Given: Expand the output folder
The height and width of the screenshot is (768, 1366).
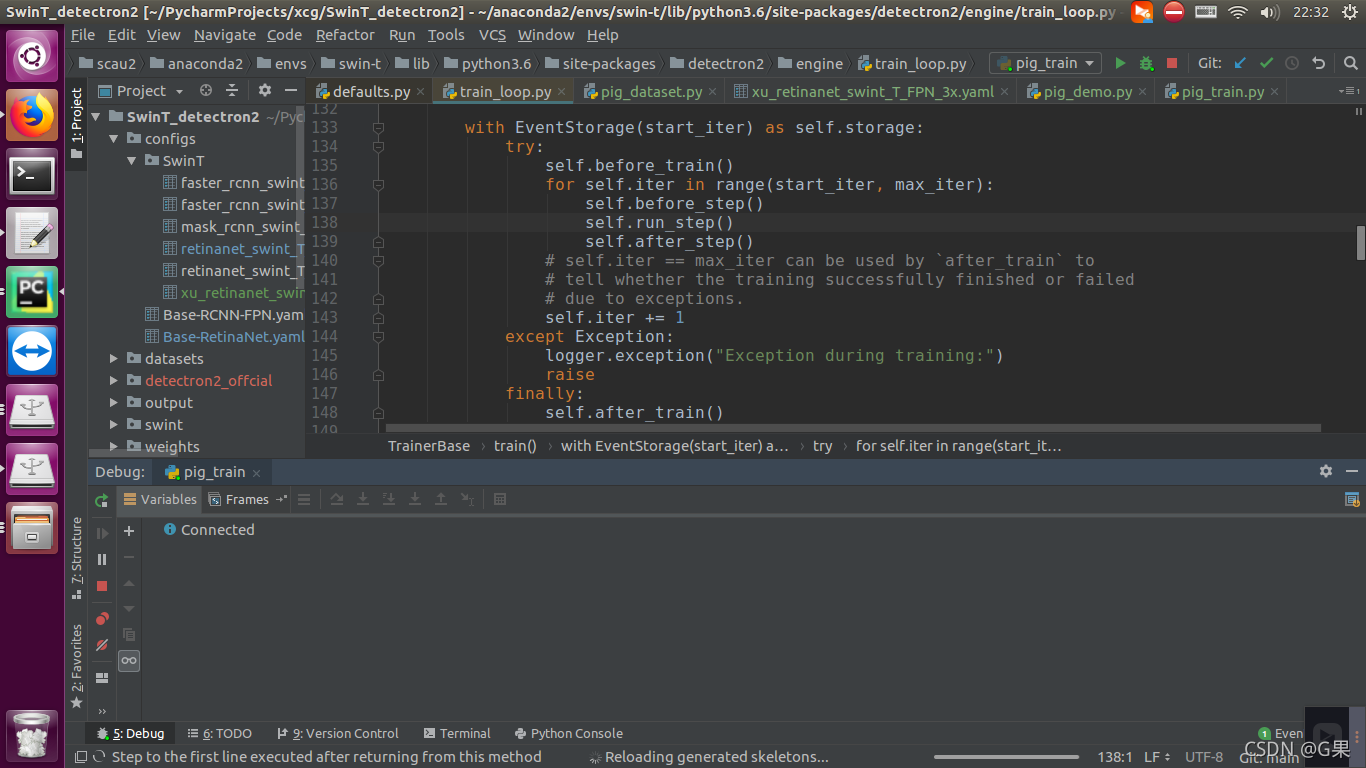Looking at the screenshot, I should coord(114,403).
